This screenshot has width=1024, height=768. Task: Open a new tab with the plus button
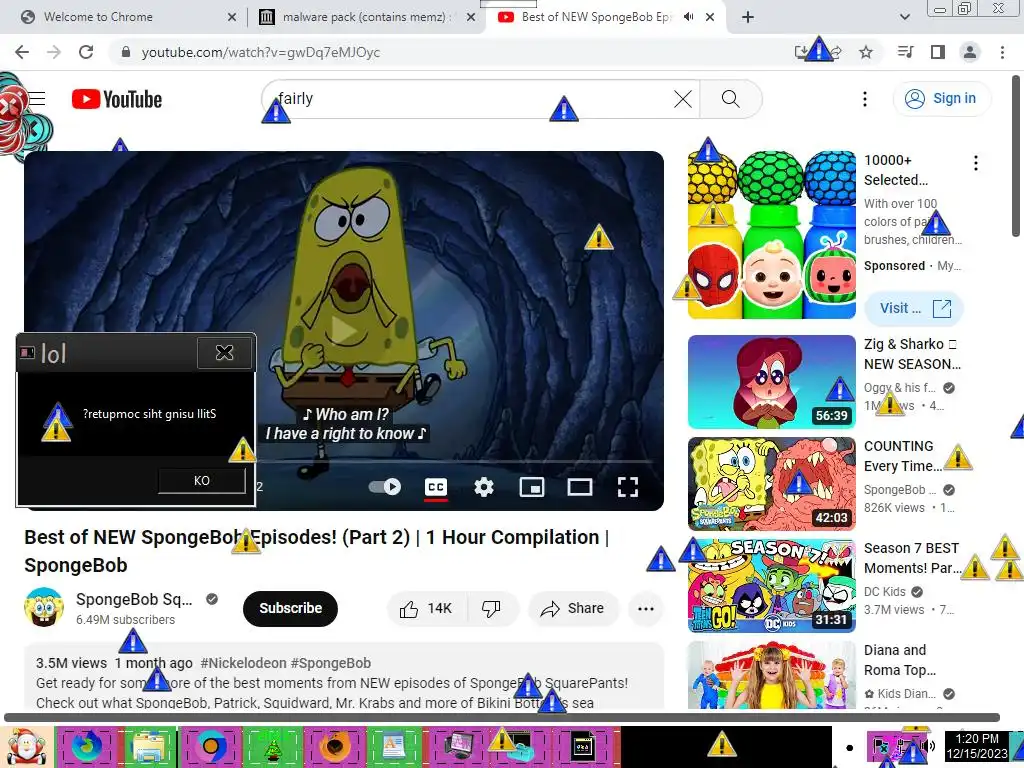coord(748,17)
